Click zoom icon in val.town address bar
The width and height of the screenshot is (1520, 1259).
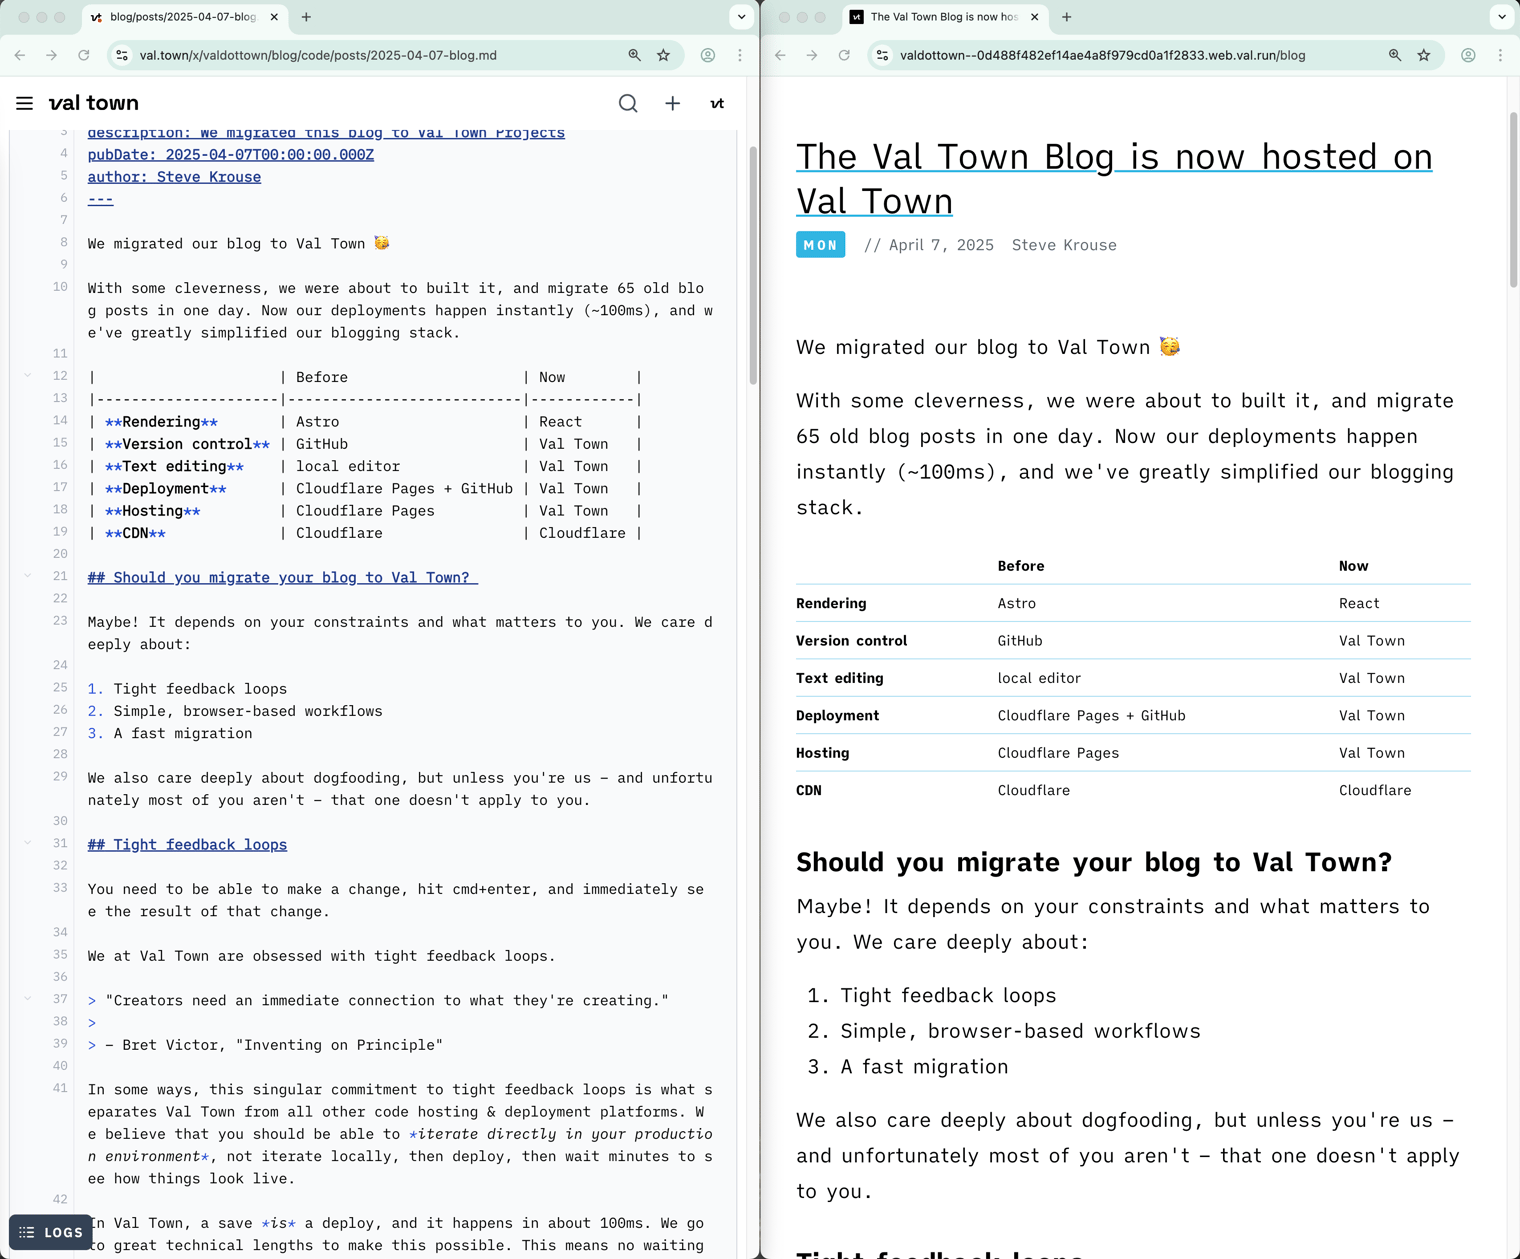tap(634, 55)
